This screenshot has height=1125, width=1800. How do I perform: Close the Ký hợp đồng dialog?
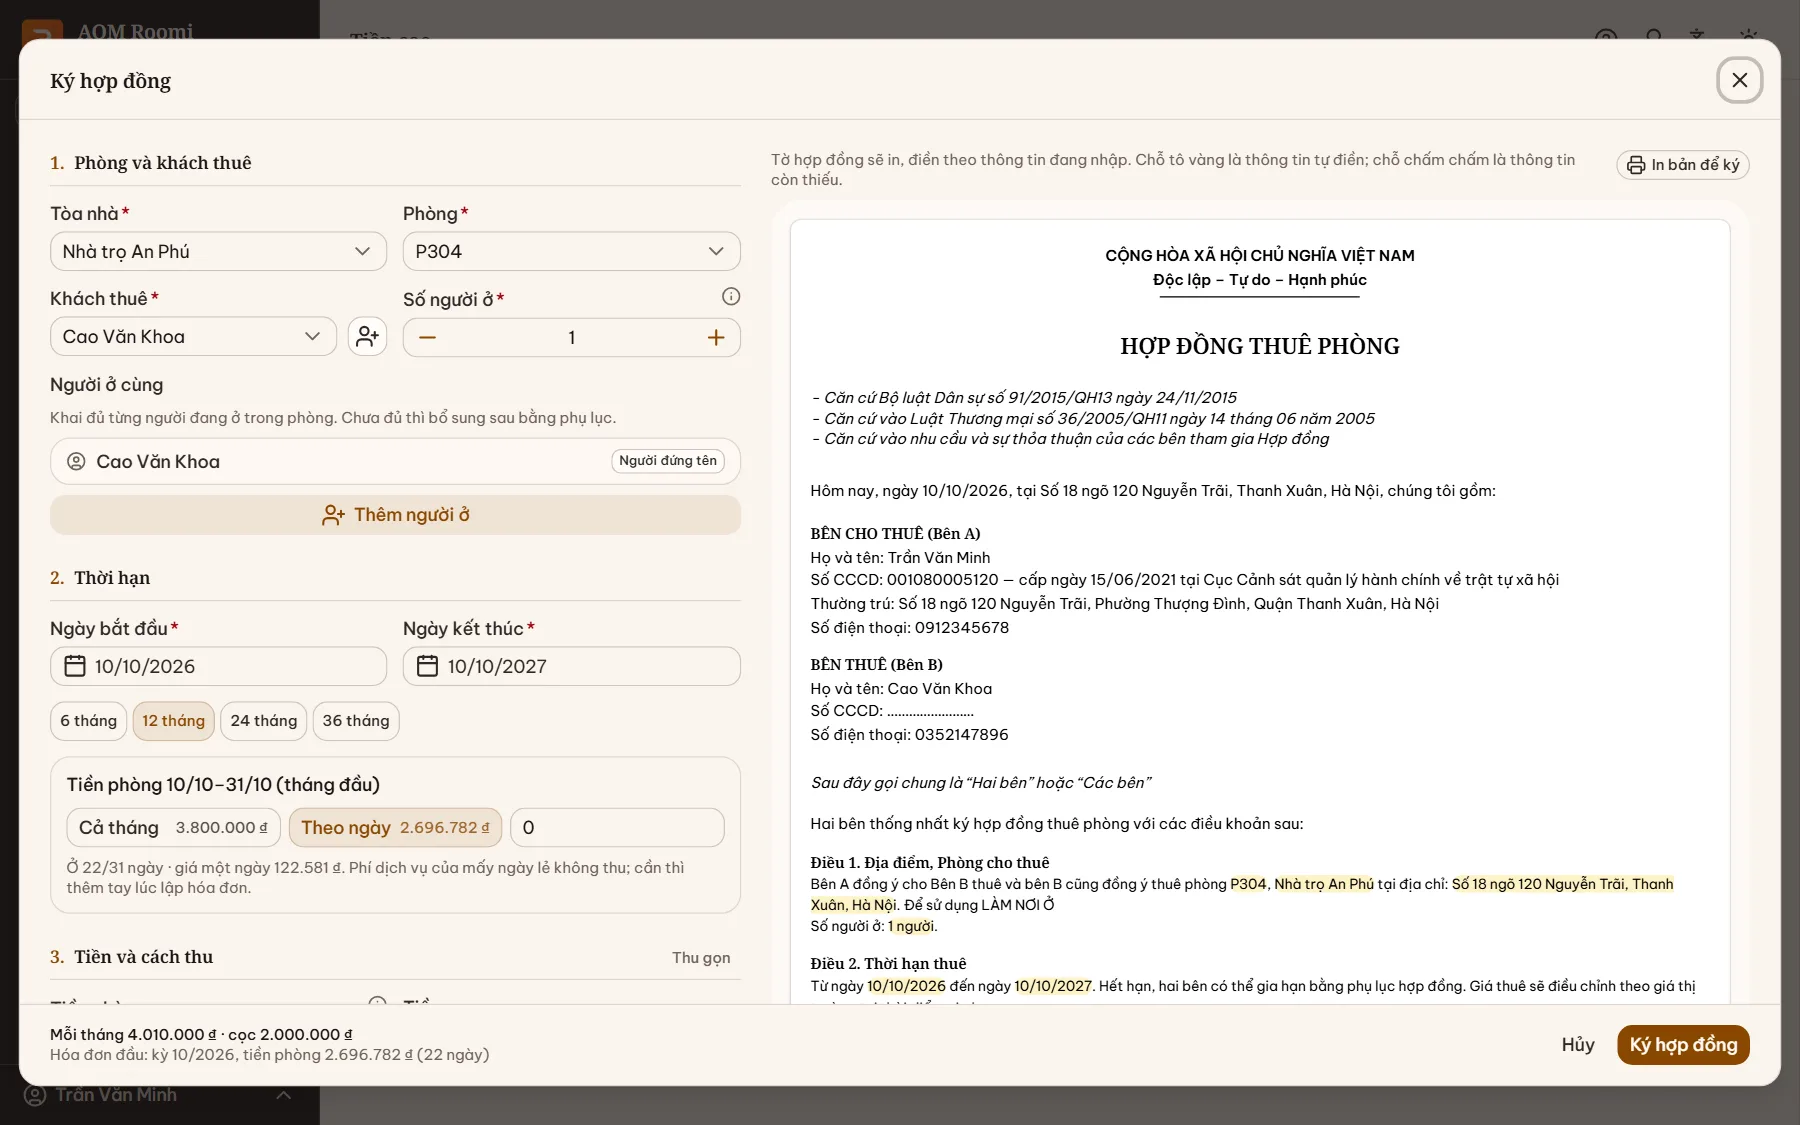(x=1740, y=80)
